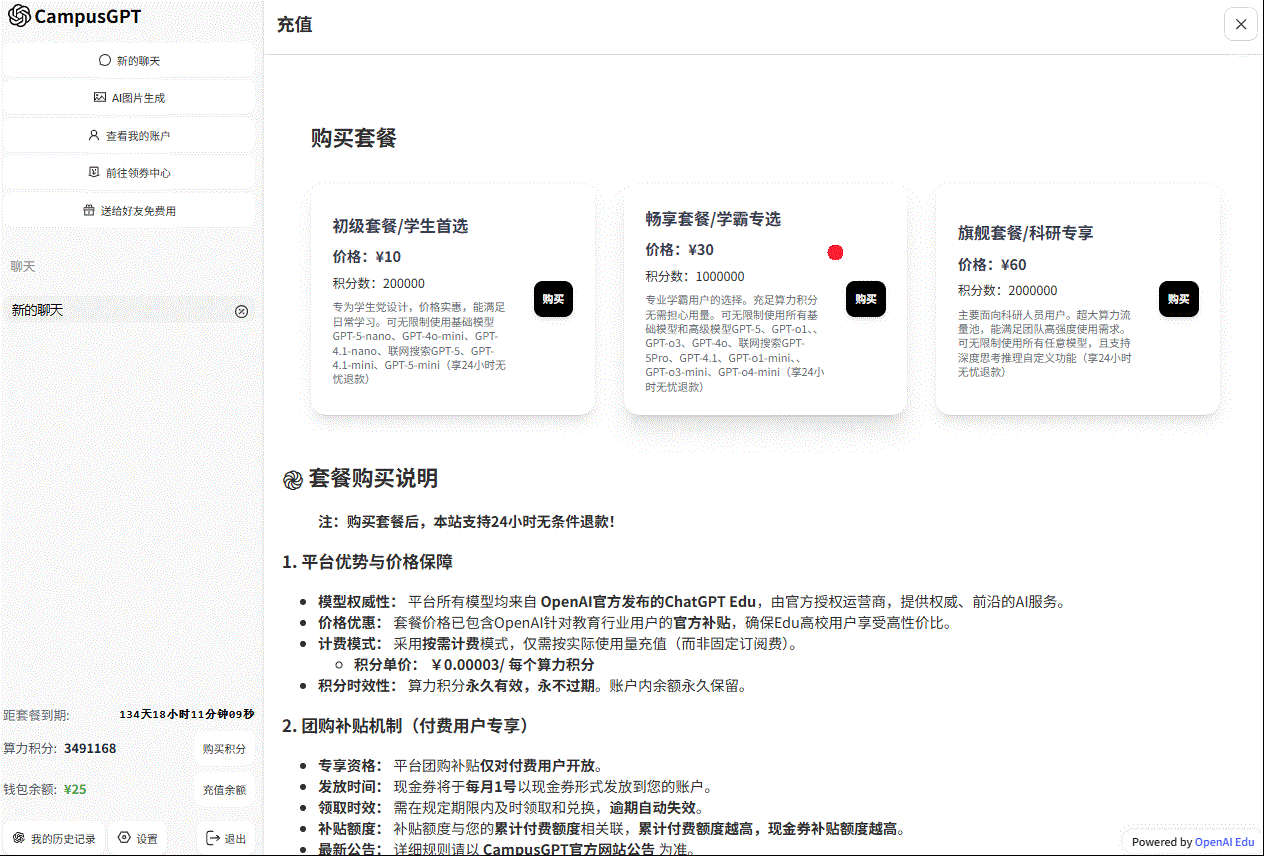Go to 前往领券中心 coupon center
This screenshot has height=856, width=1264.
click(x=129, y=173)
